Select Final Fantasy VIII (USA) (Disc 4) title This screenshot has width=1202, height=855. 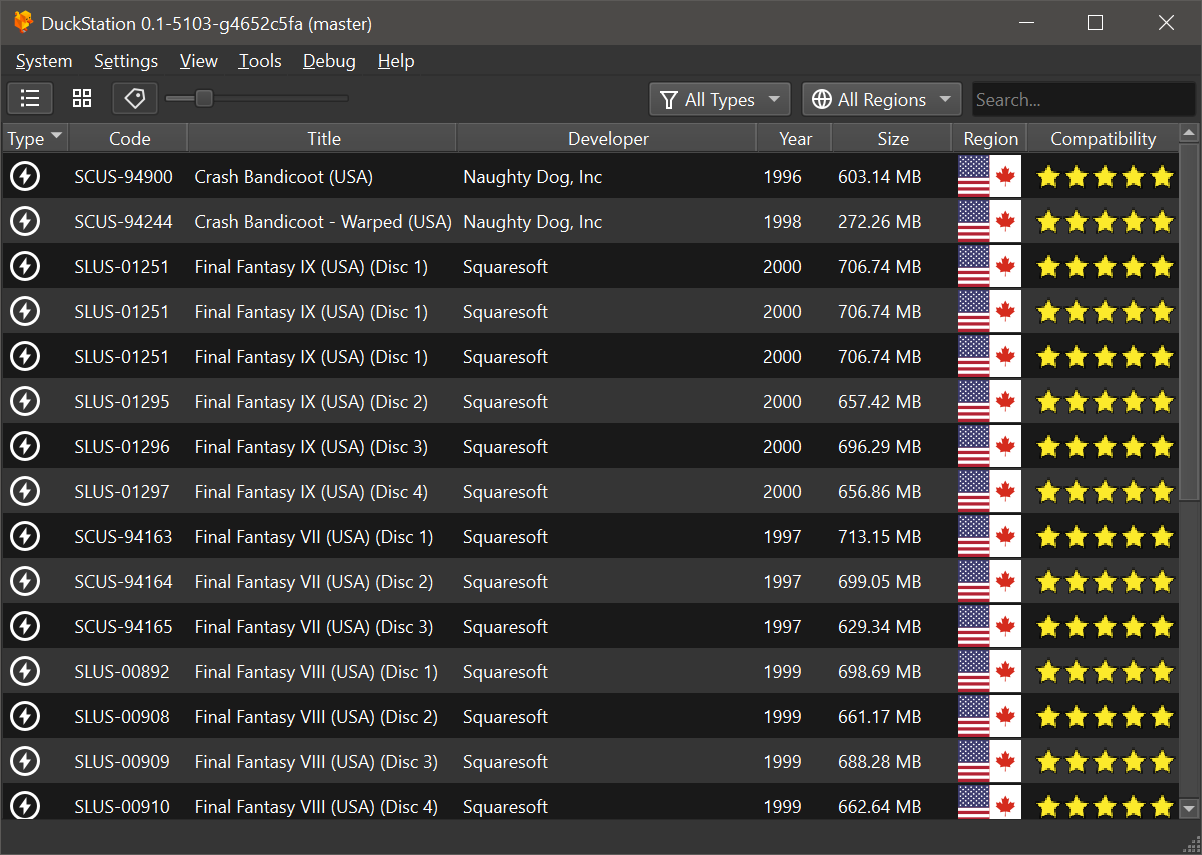[316, 807]
